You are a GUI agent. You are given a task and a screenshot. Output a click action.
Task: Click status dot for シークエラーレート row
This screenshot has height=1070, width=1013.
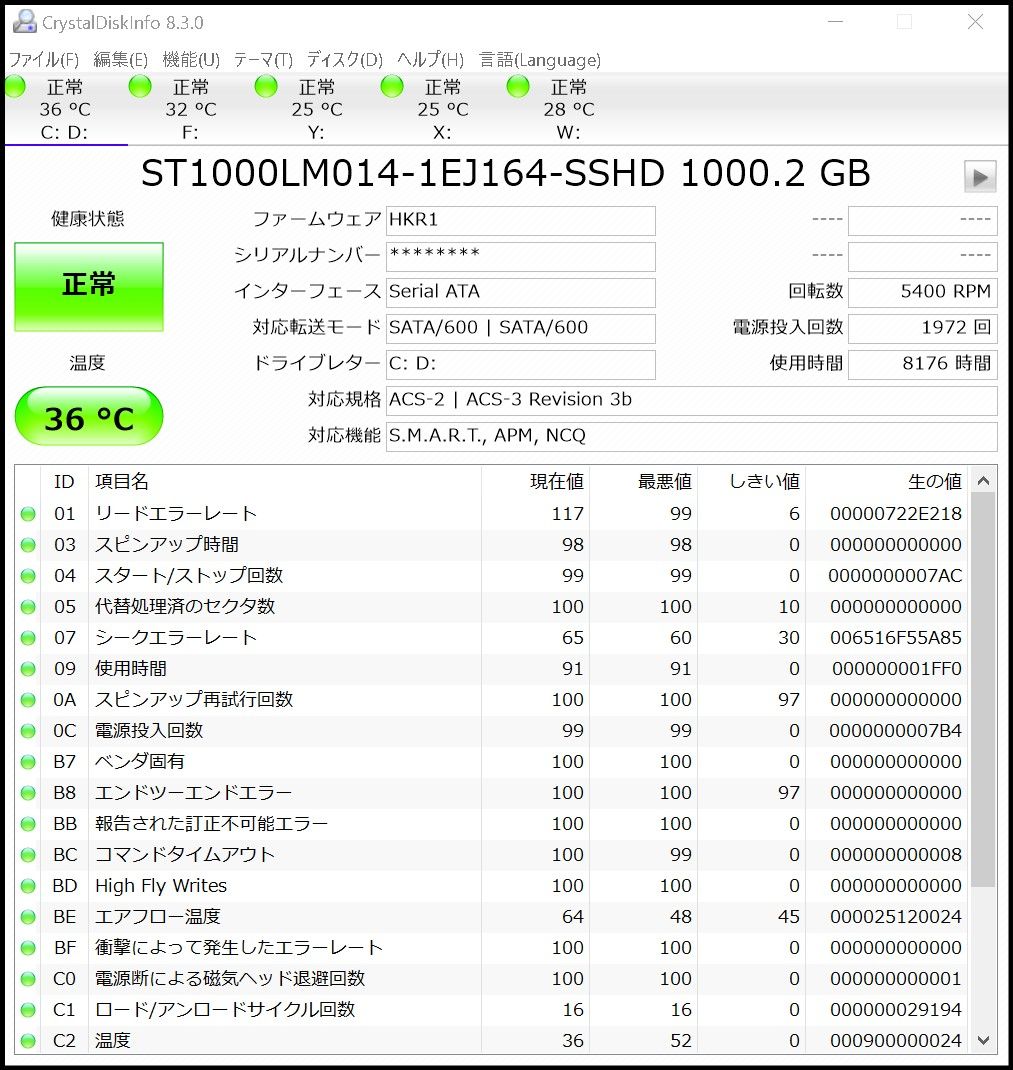[x=28, y=638]
